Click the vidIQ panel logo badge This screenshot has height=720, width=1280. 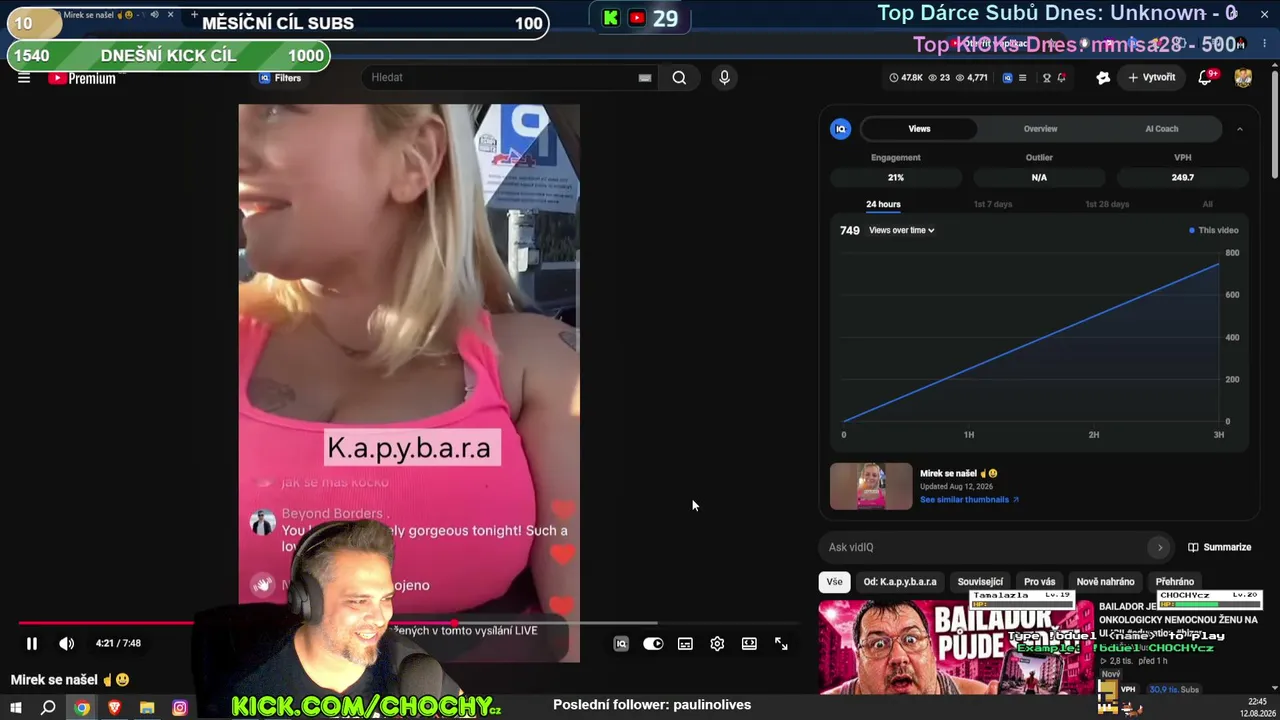841,129
